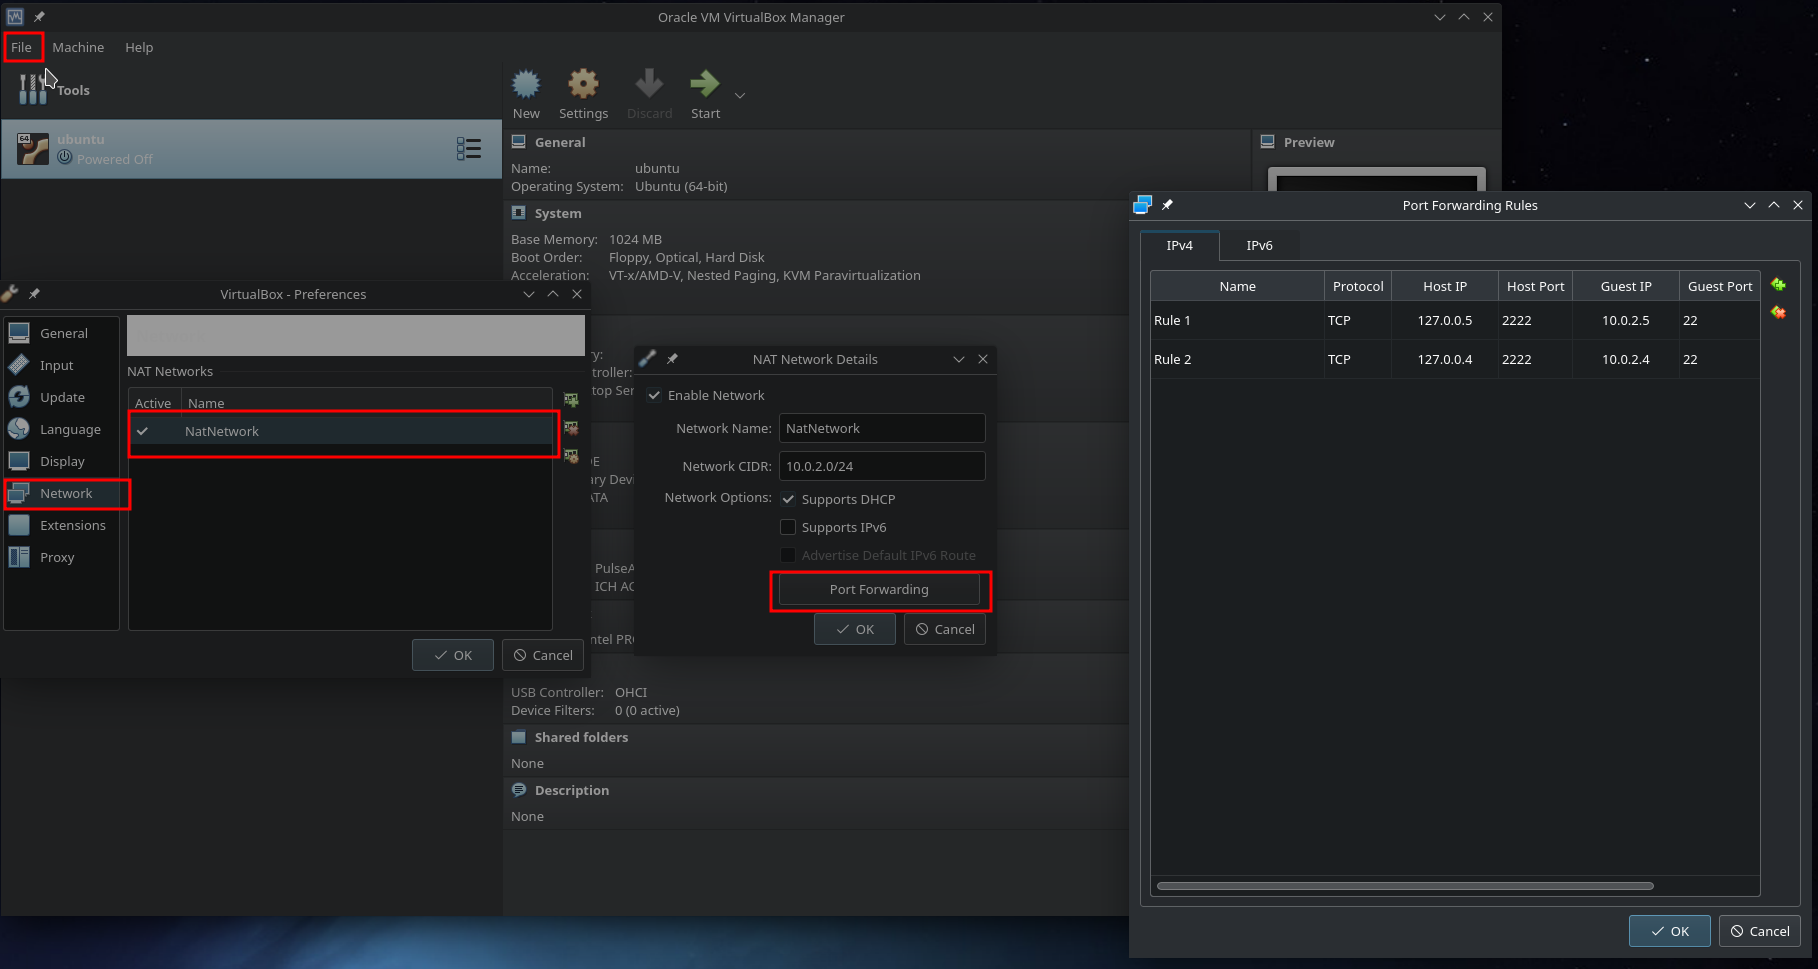Toggle Enable Network checkbox
The height and width of the screenshot is (969, 1818).
(654, 395)
